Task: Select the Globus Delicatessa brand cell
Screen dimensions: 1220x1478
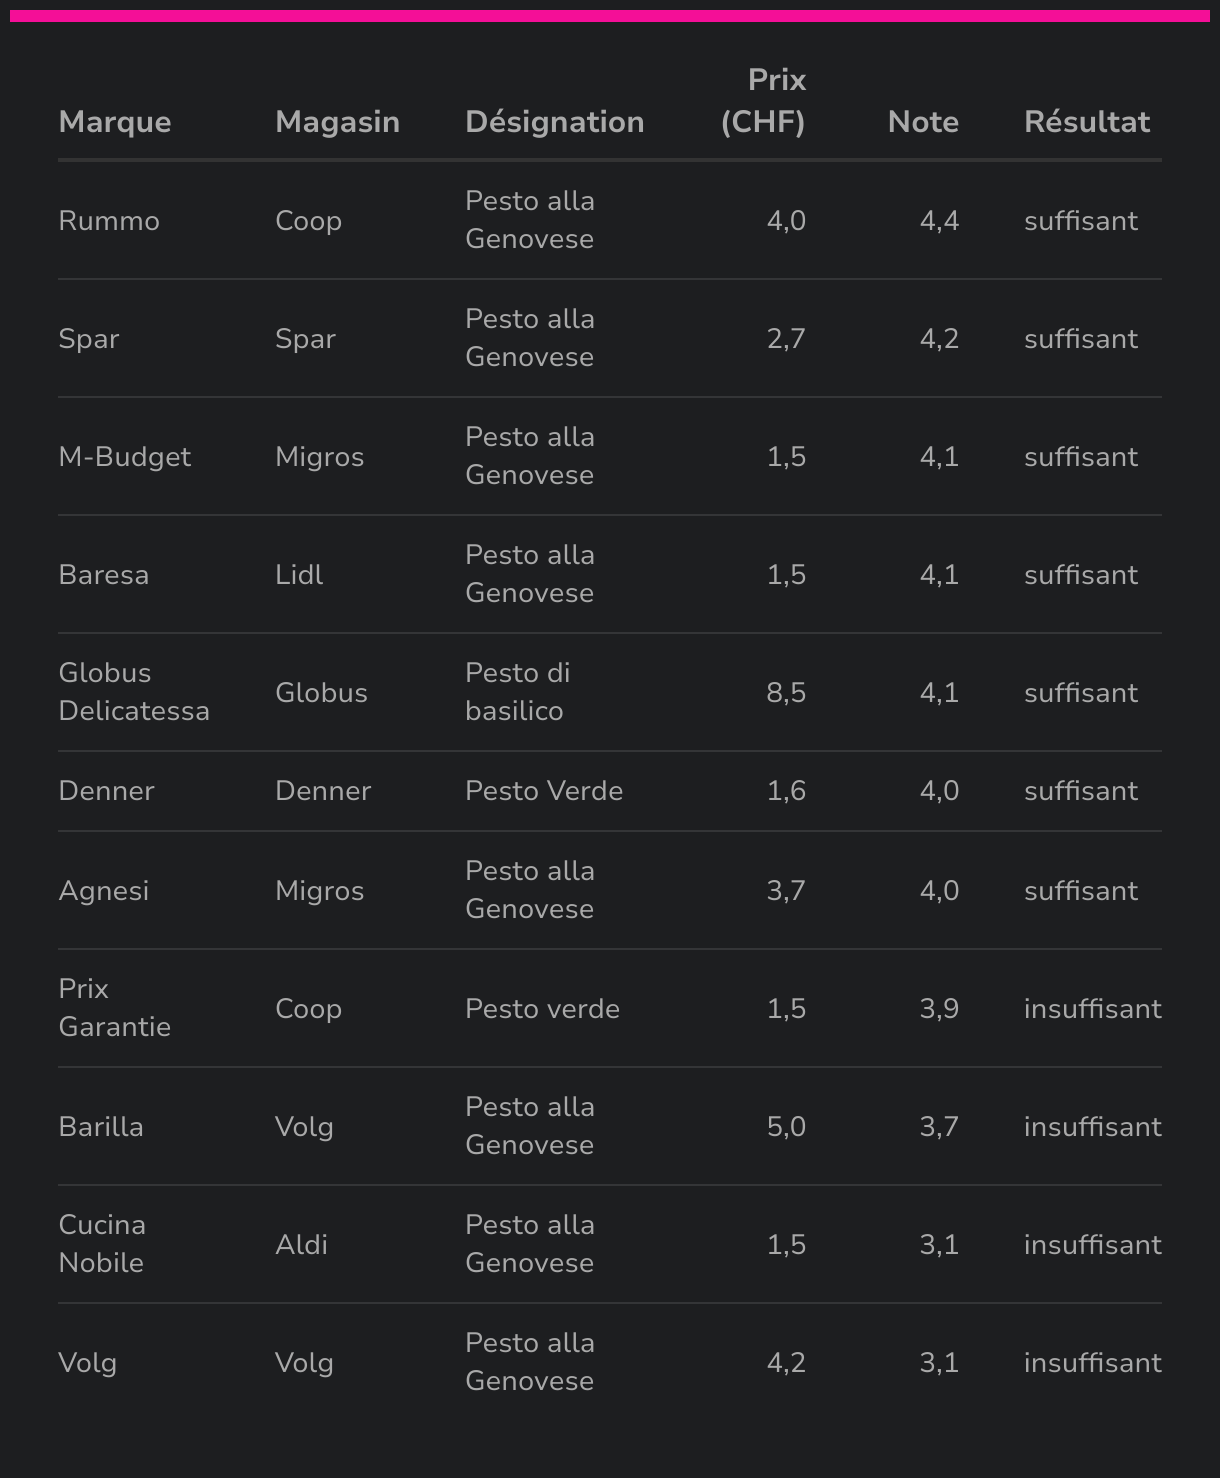Action: tap(134, 692)
